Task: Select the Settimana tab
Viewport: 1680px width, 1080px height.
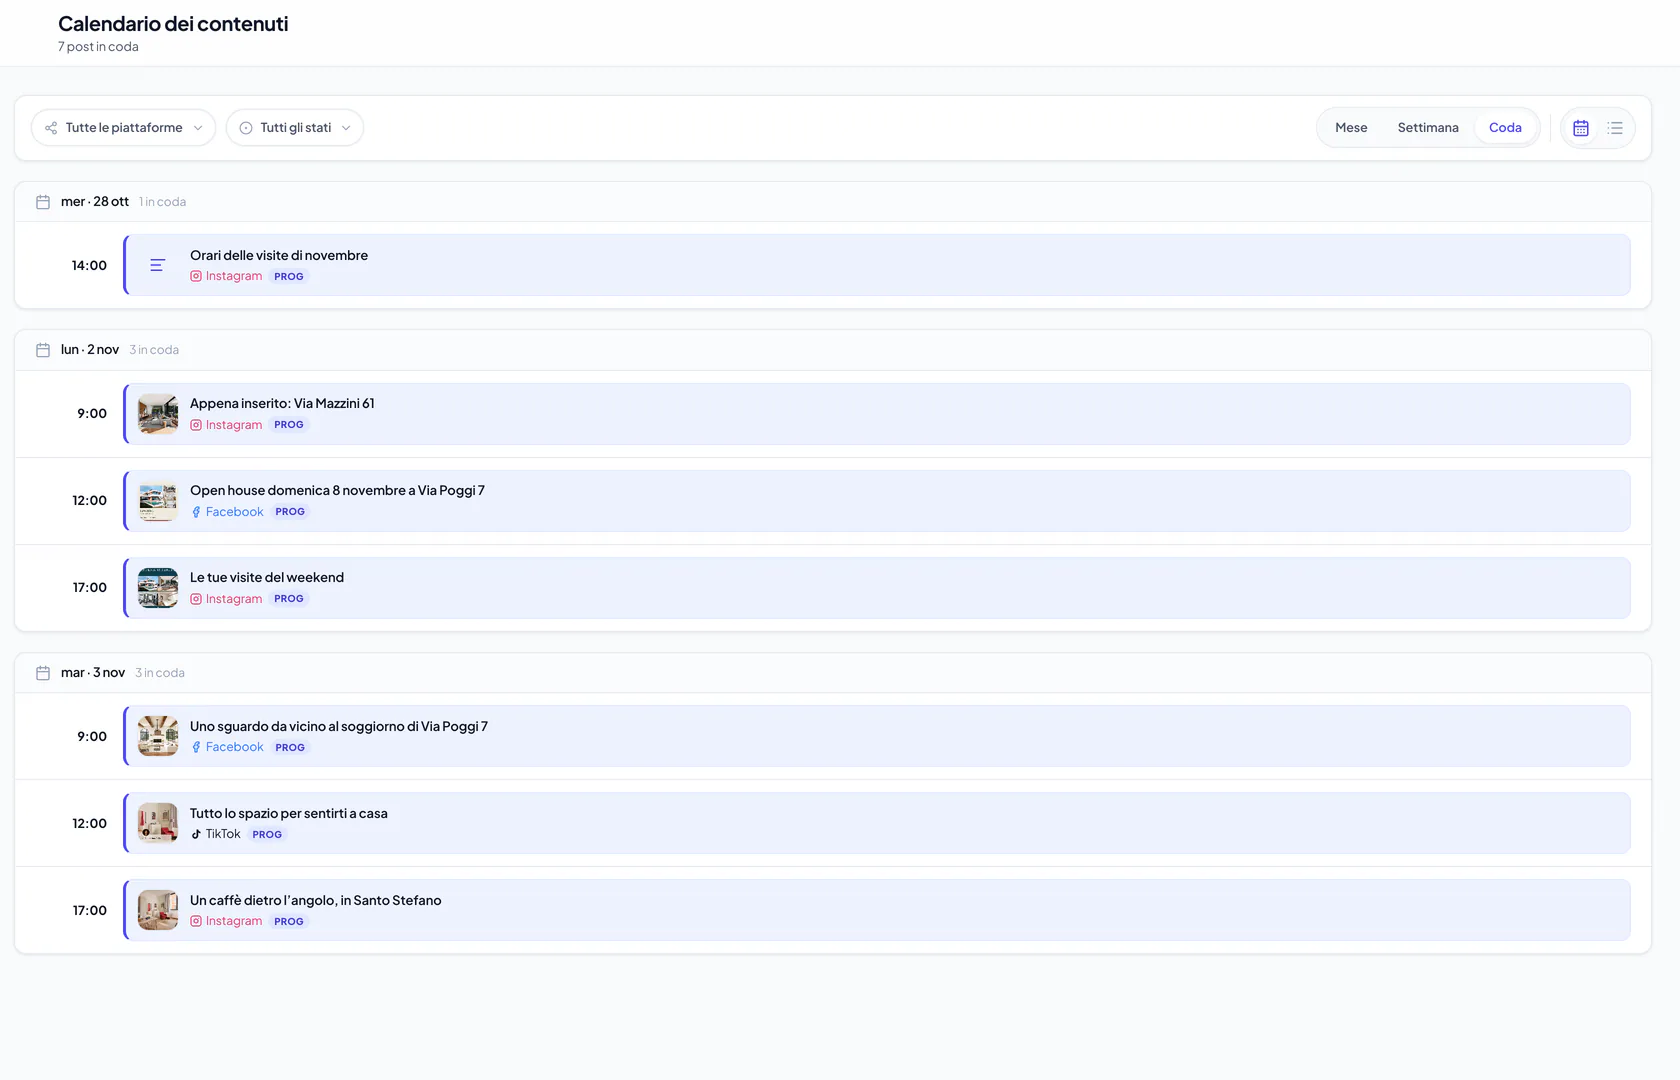Action: tap(1428, 128)
